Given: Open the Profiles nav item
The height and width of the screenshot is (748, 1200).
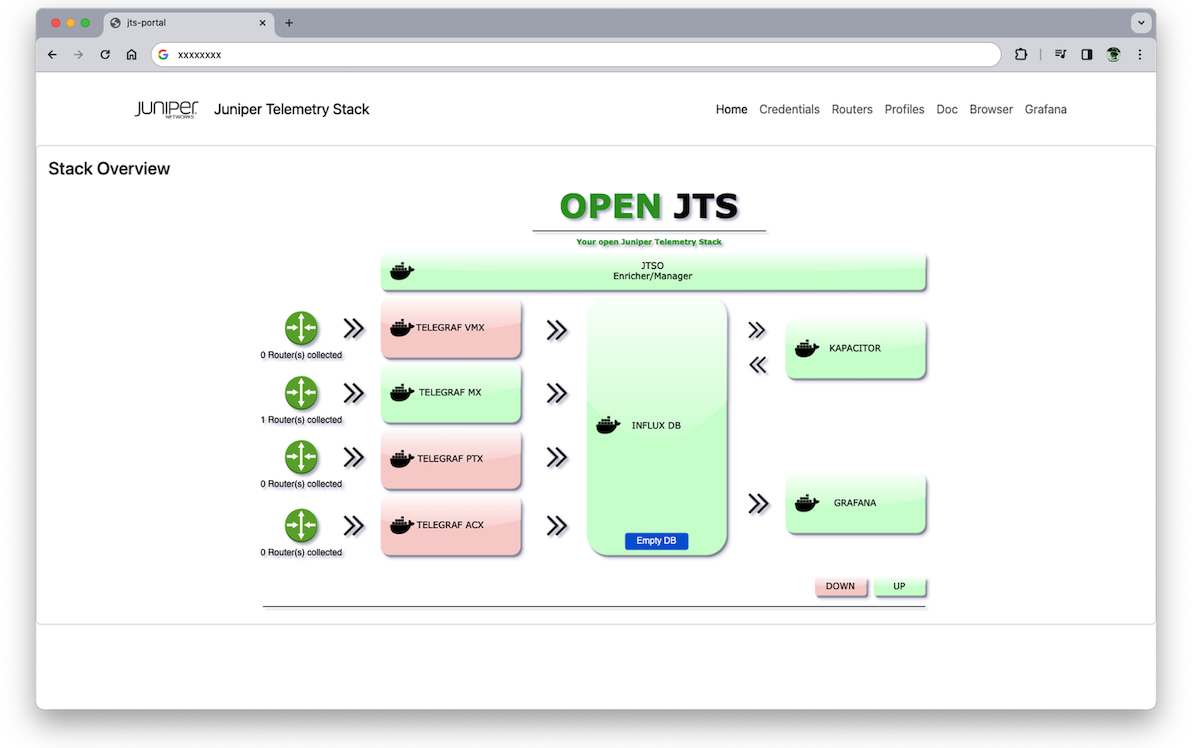Looking at the screenshot, I should point(904,109).
